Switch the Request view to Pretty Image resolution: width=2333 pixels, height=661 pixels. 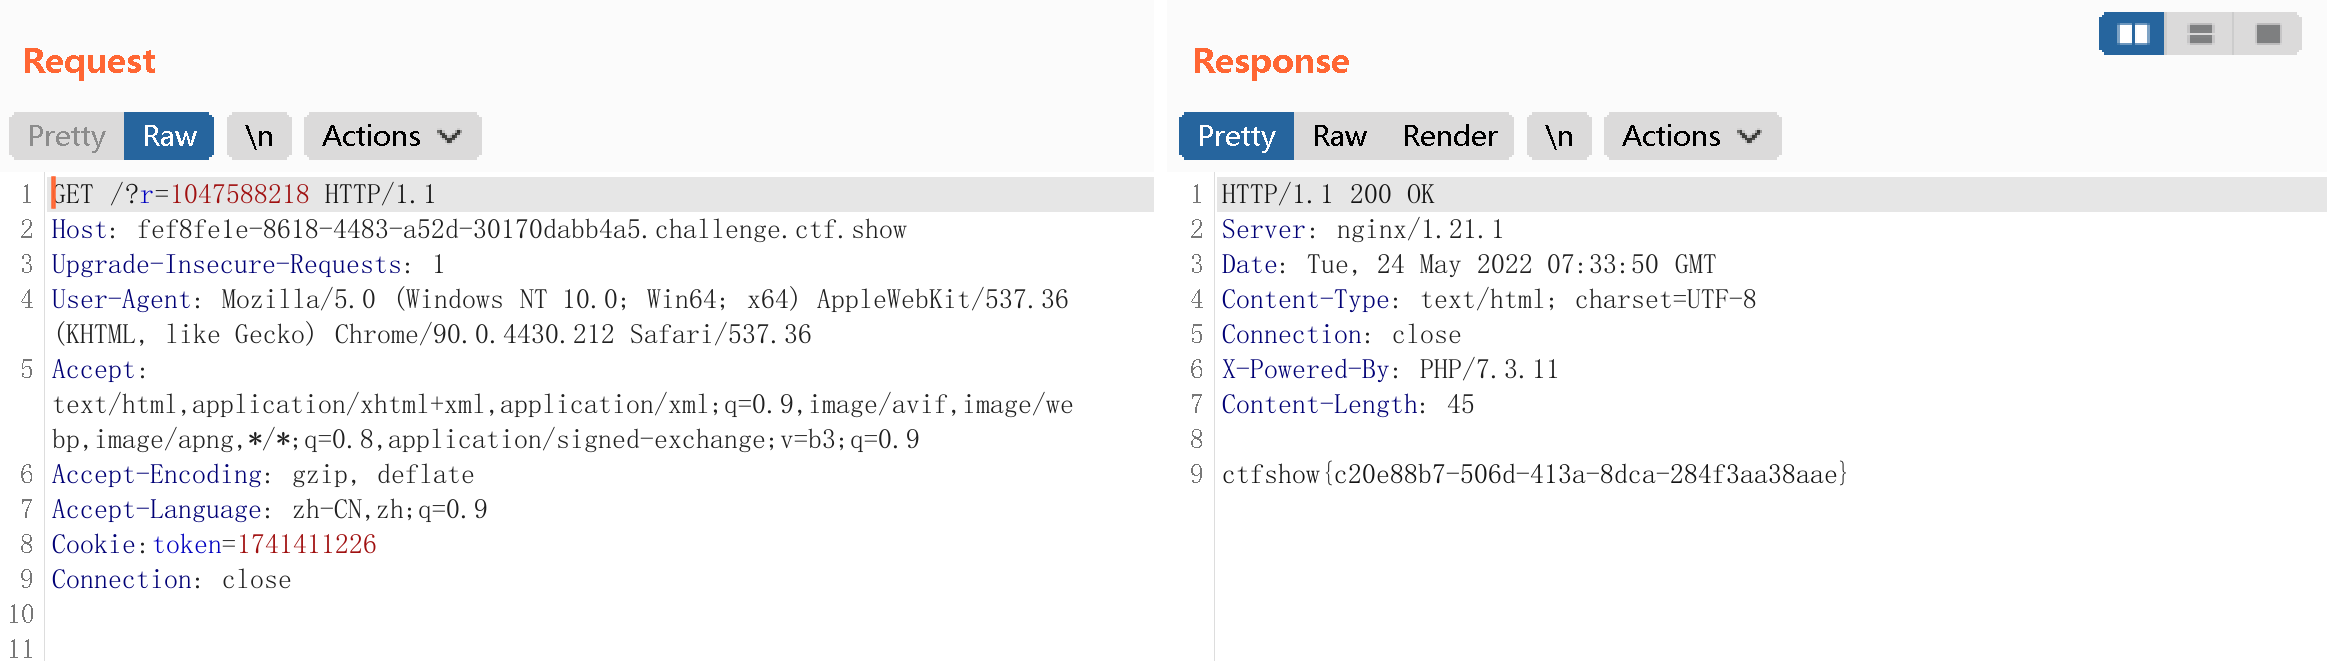(67, 136)
